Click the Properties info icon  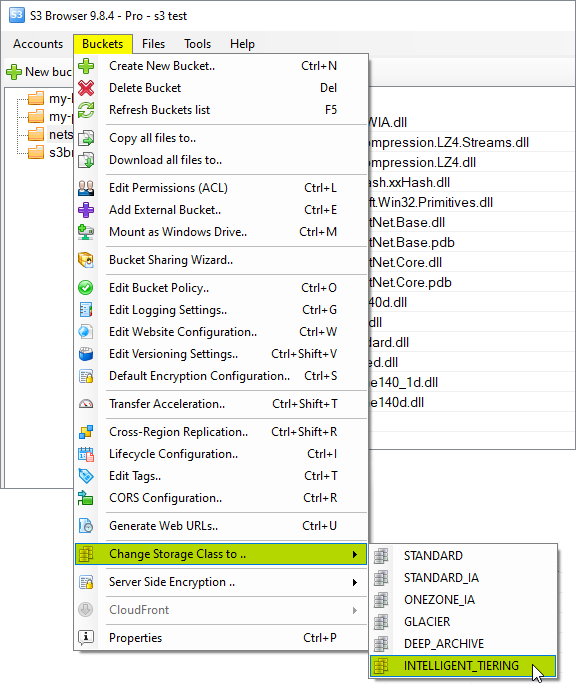[x=86, y=638]
